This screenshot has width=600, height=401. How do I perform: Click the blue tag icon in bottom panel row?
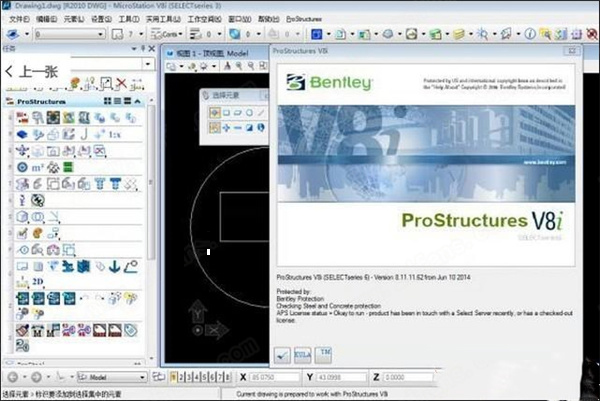click(130, 330)
